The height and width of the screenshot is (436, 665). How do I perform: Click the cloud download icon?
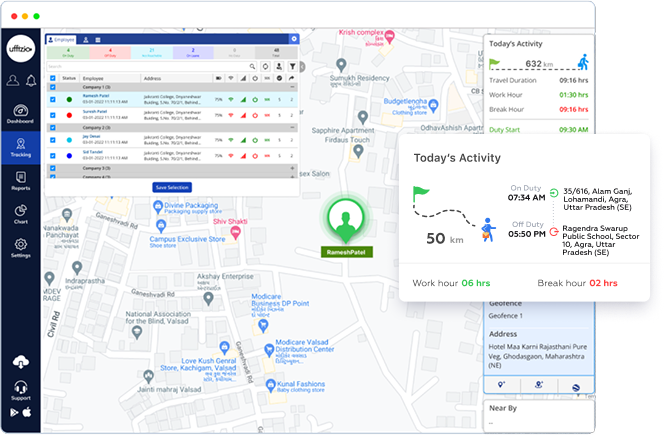click(x=21, y=362)
